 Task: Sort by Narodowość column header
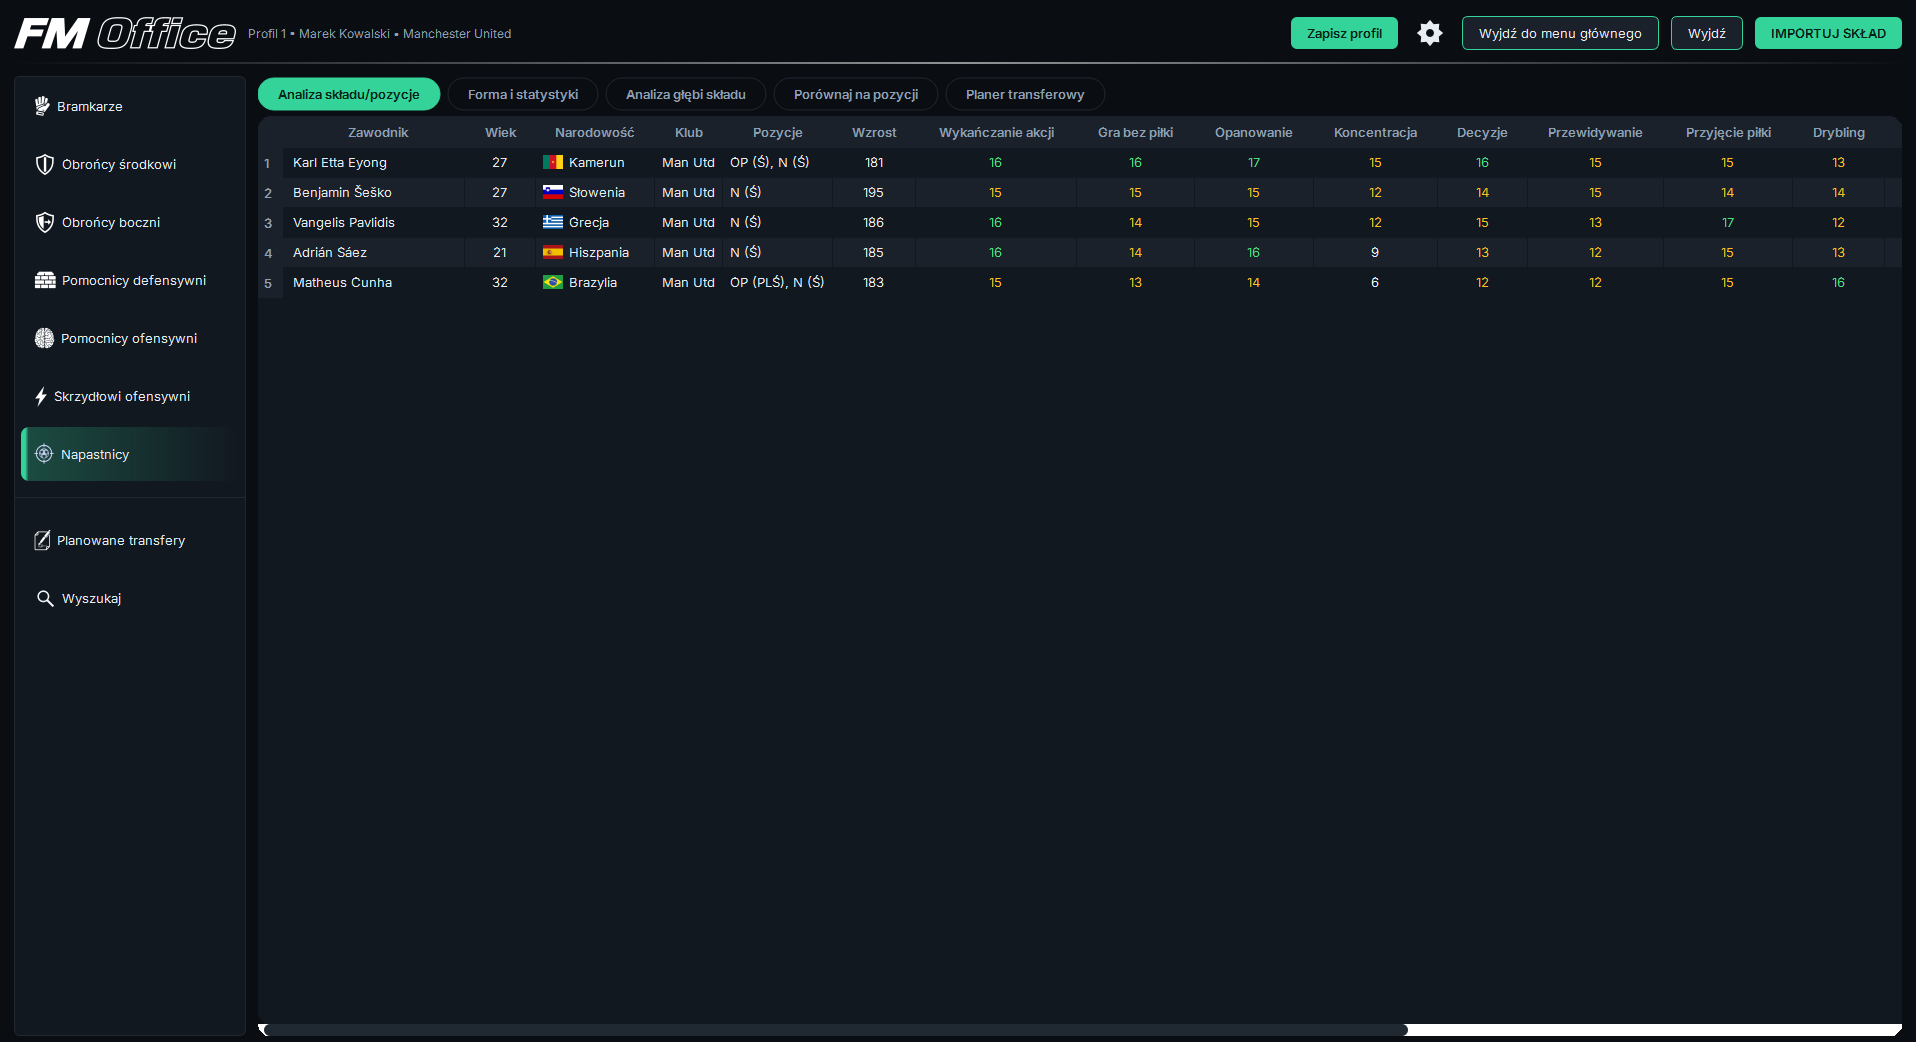[594, 132]
